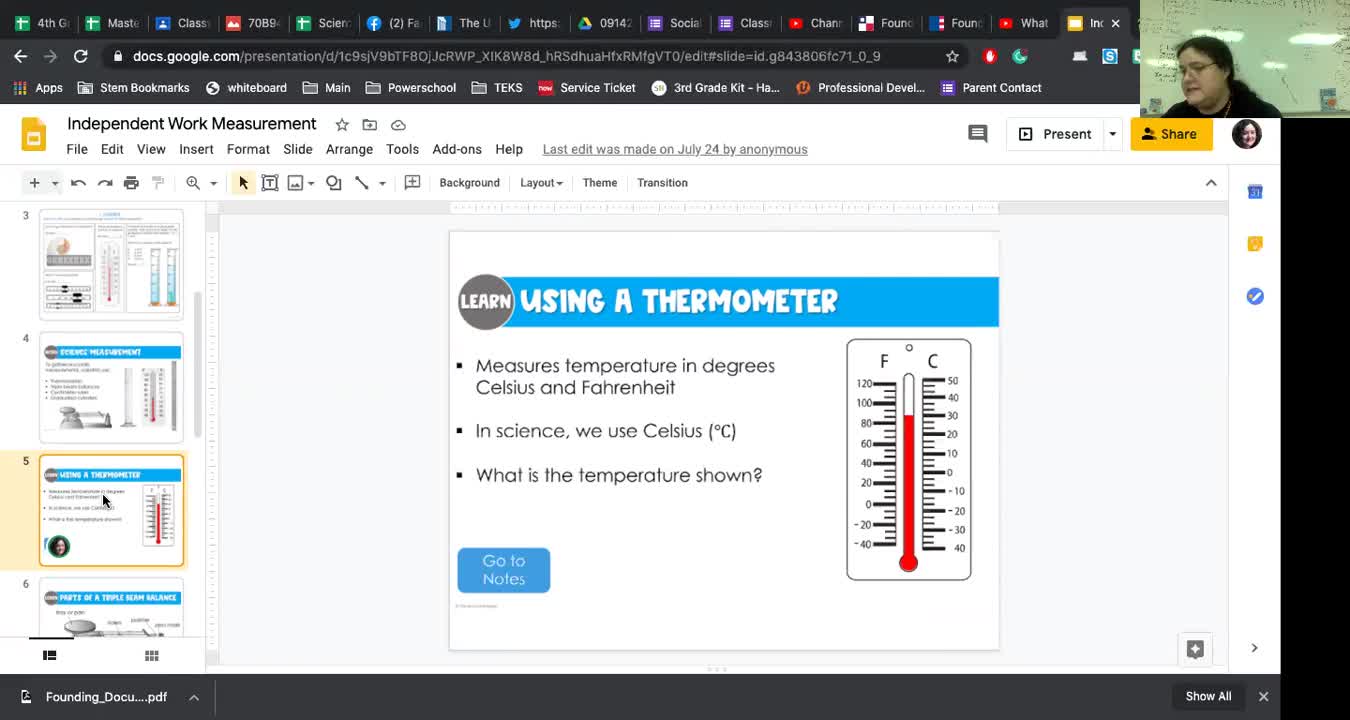Select slide 3 thumbnail
The width and height of the screenshot is (1350, 720).
click(111, 264)
